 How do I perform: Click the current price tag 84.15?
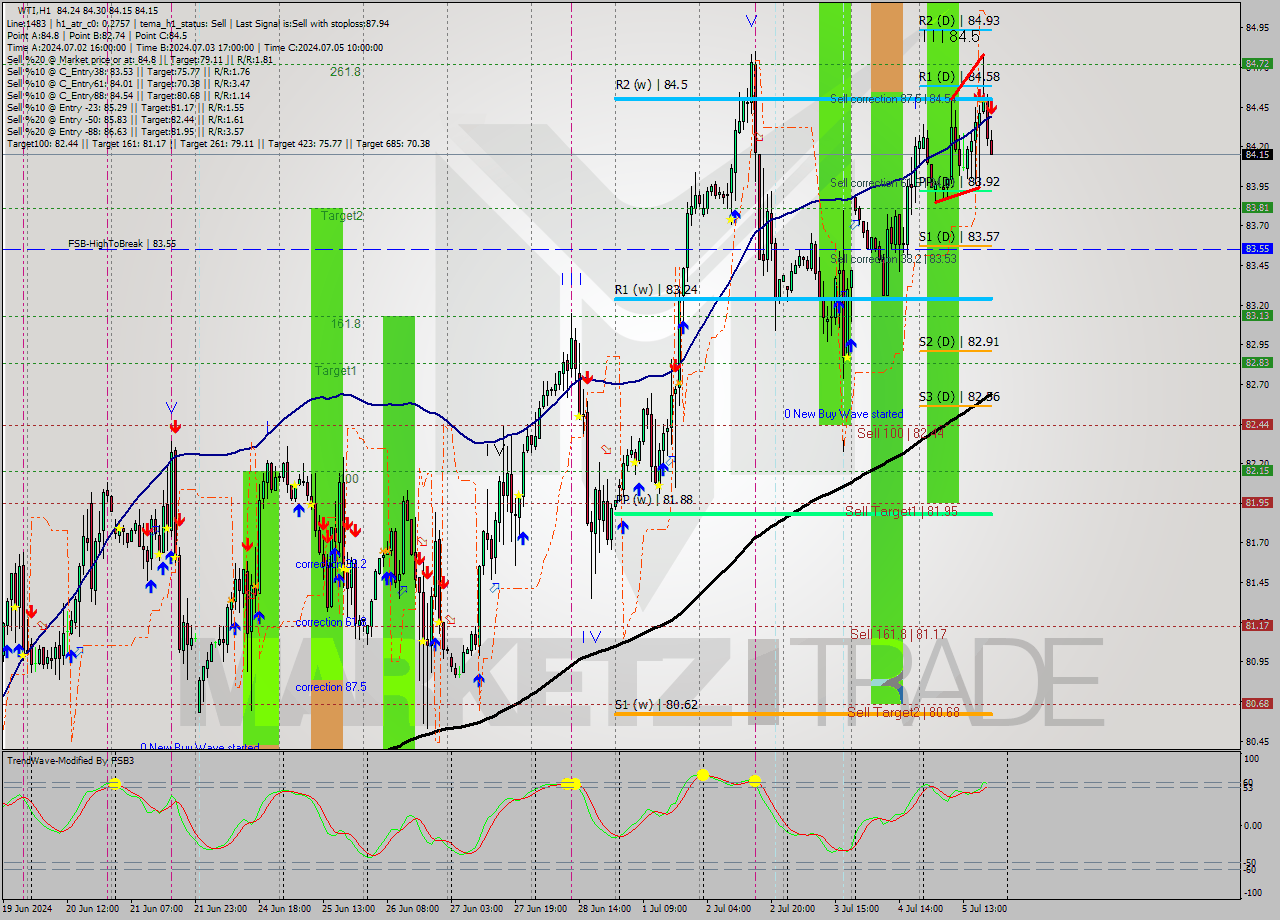[x=1257, y=154]
